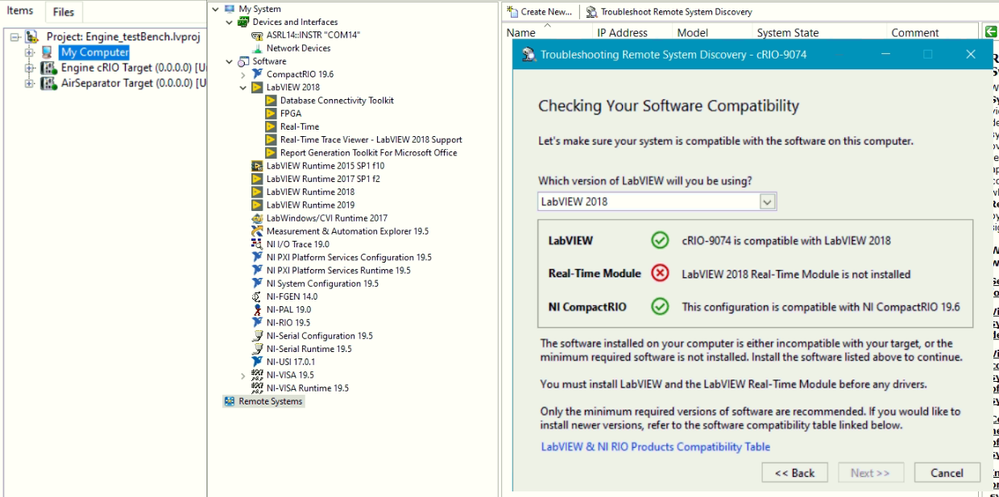The image size is (999, 497).
Task: Select the Real-Time Trace Viewer tree entry
Action: [x=370, y=140]
